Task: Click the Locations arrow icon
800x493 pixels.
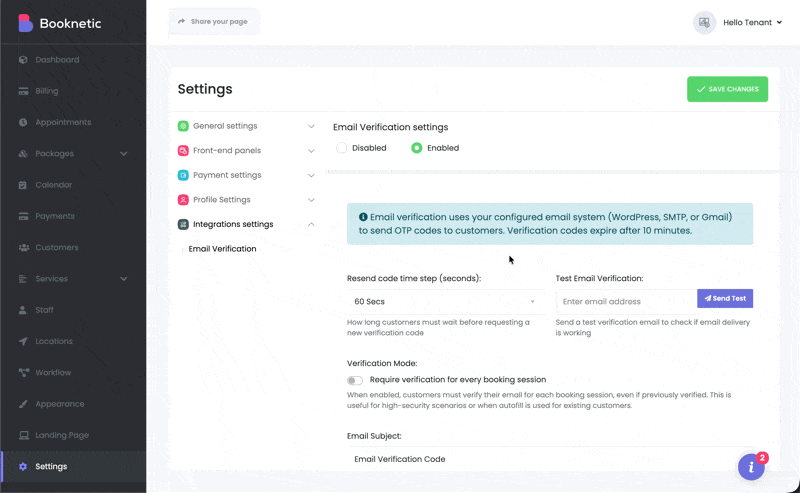Action: tap(23, 342)
